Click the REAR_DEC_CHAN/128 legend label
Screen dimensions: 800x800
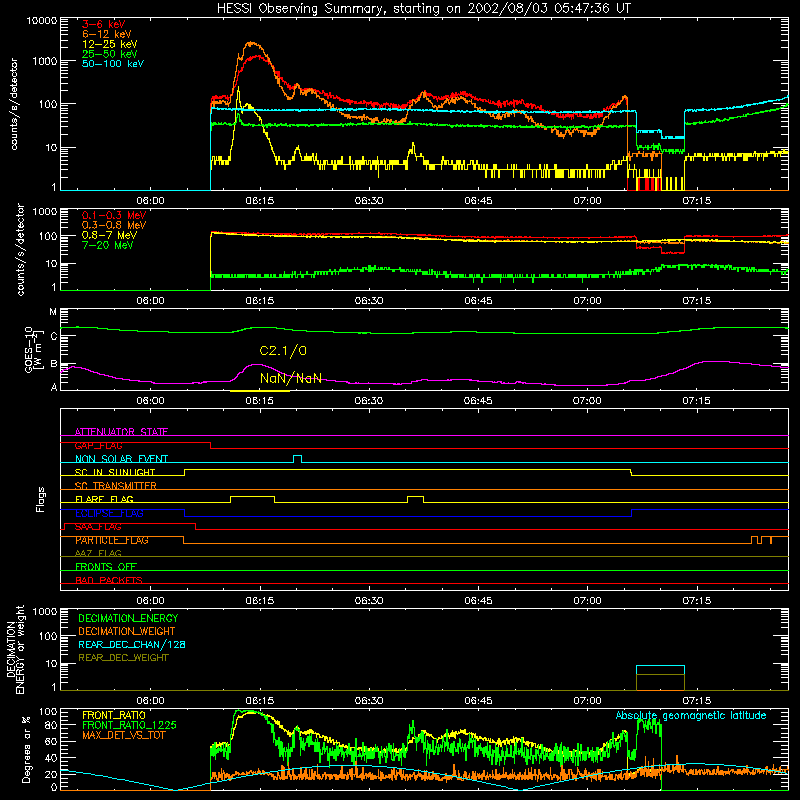132,644
